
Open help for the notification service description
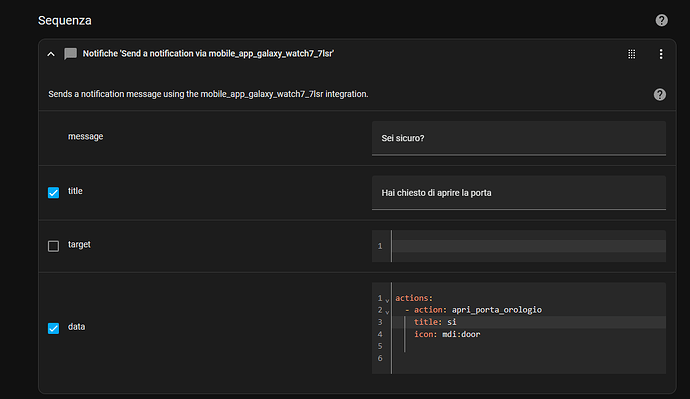click(x=659, y=94)
